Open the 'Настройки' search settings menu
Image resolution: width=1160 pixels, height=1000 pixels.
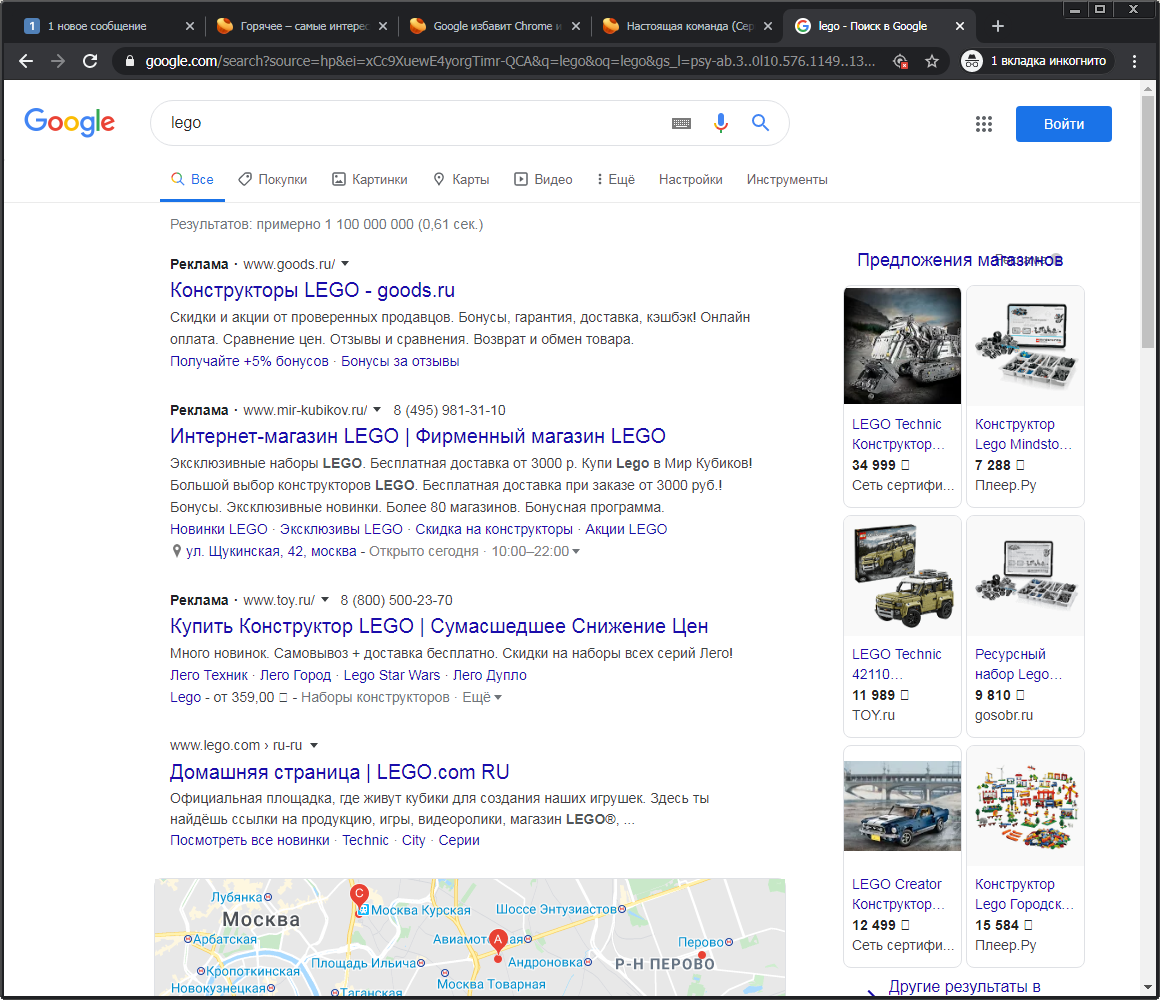pos(691,180)
